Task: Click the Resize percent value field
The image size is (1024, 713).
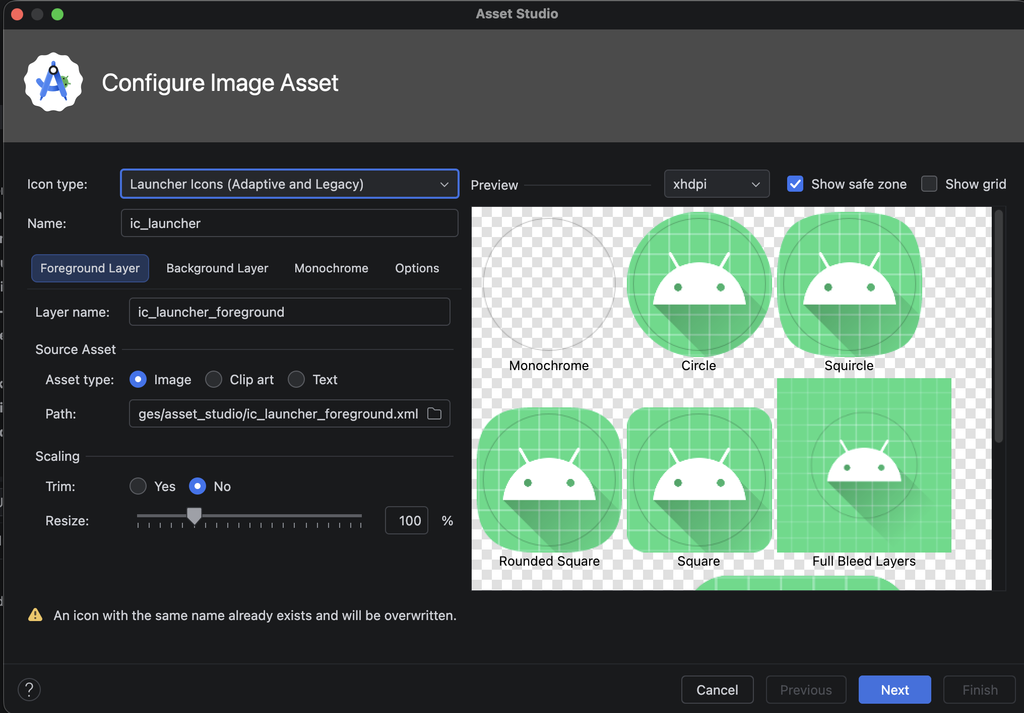Action: pos(407,520)
